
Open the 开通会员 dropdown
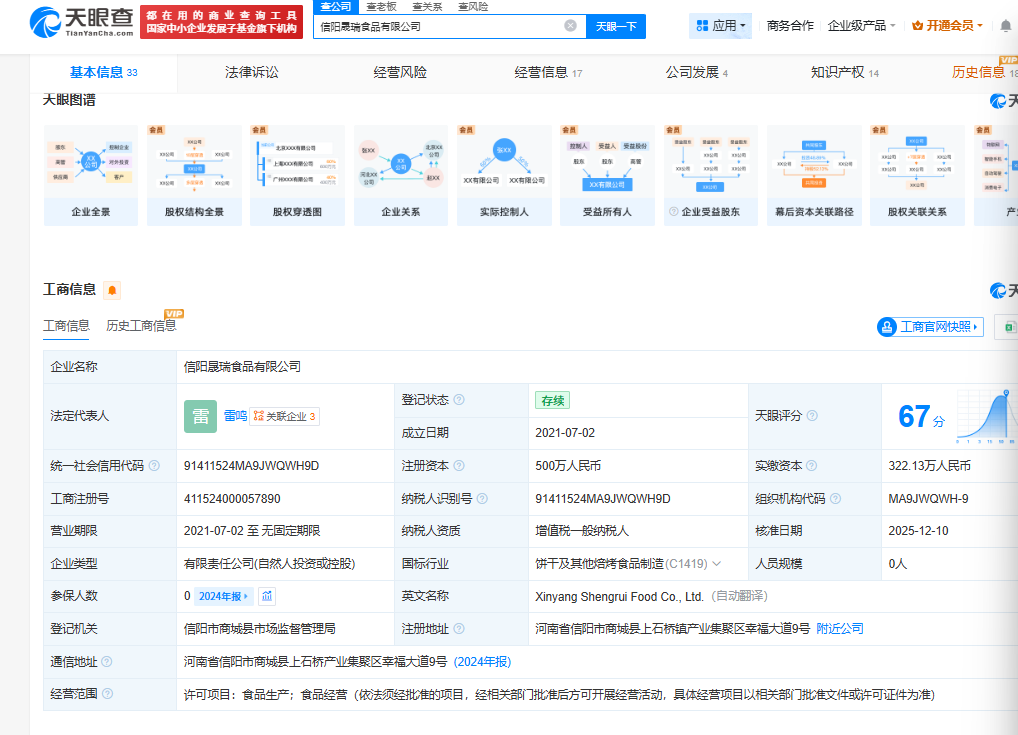(948, 26)
